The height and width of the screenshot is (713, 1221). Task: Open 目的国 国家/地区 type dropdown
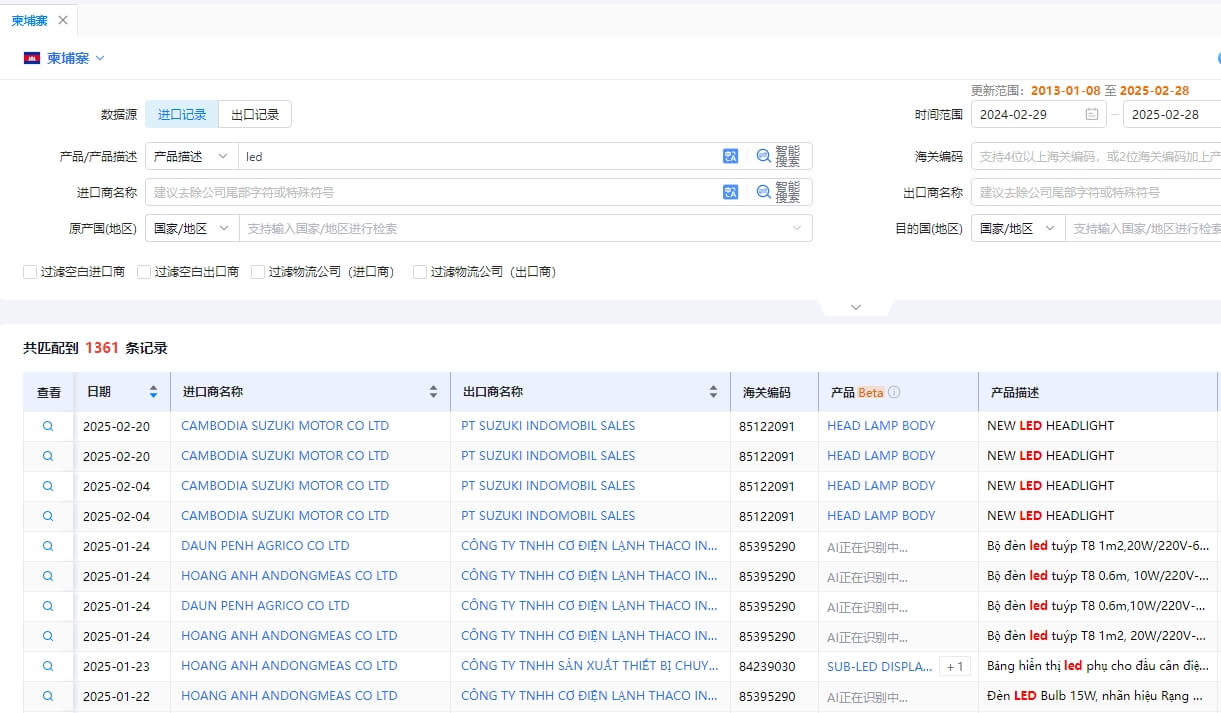coord(1018,228)
